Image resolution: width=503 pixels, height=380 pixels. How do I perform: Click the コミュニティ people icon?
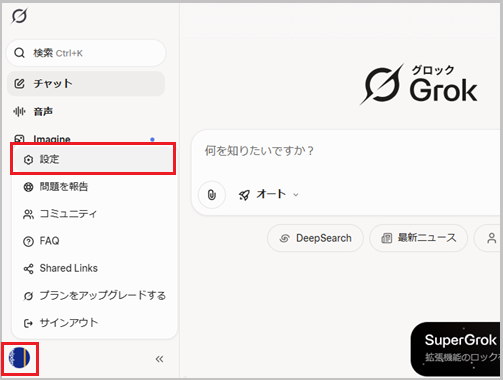tap(28, 214)
